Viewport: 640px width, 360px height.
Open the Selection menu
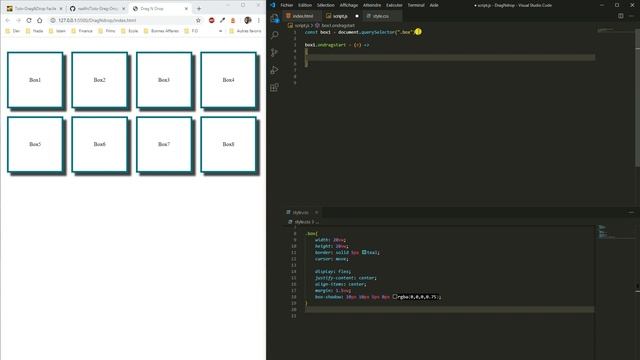pos(326,5)
